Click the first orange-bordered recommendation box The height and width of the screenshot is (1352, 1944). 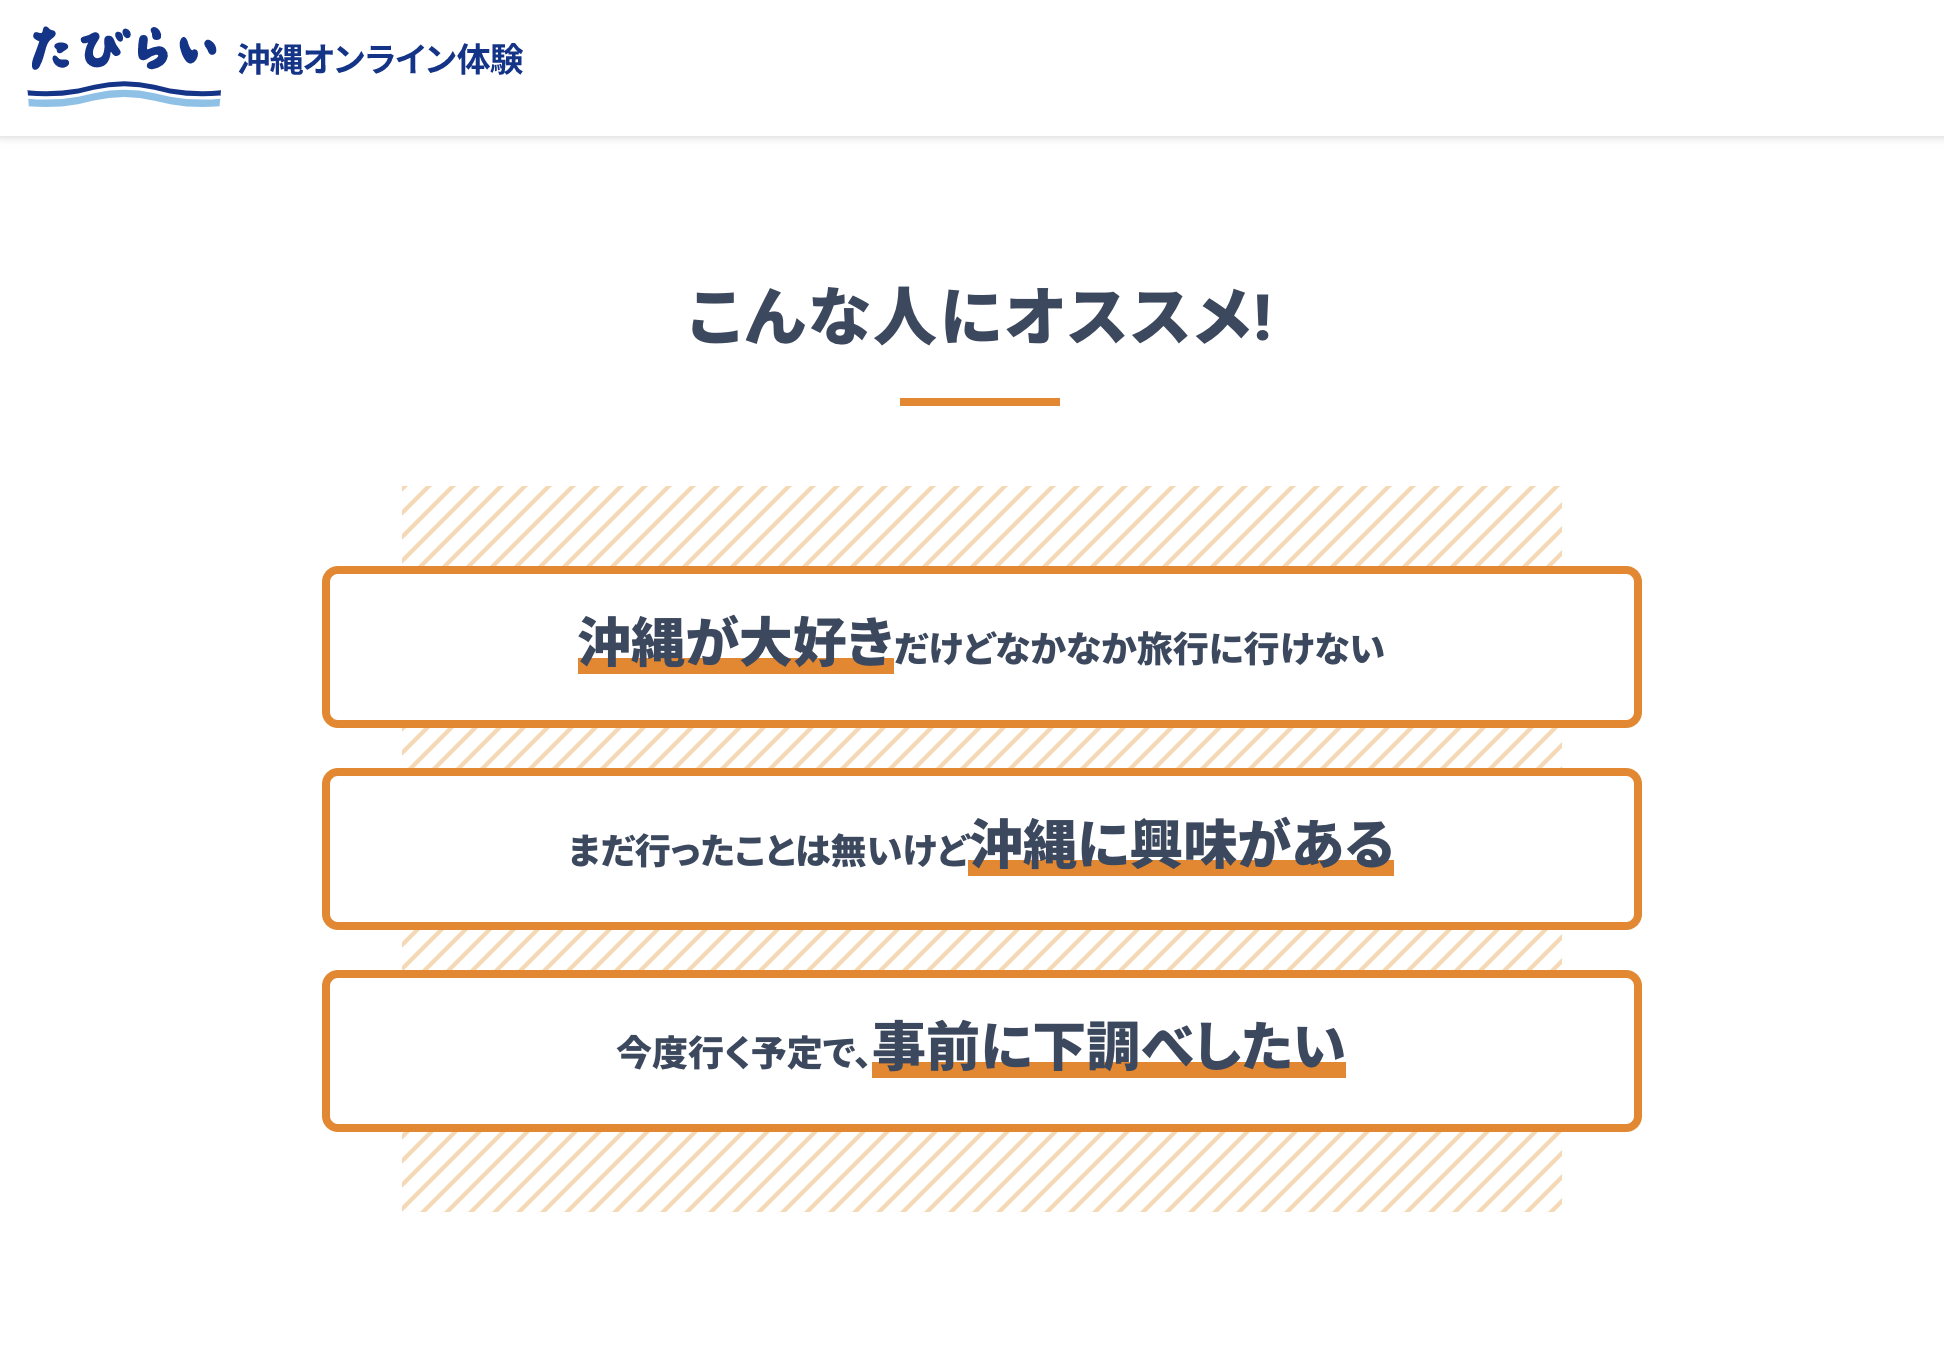pyautogui.click(x=981, y=647)
